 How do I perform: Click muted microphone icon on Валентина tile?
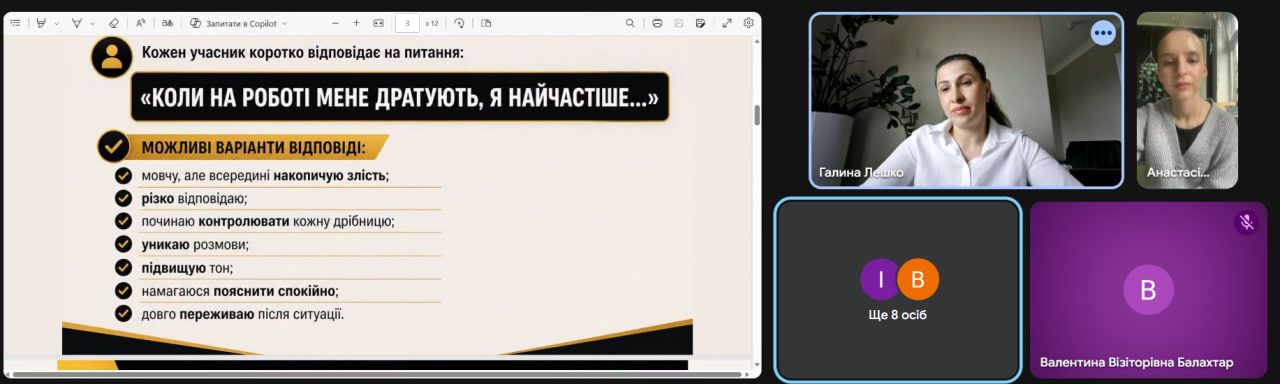(x=1246, y=223)
